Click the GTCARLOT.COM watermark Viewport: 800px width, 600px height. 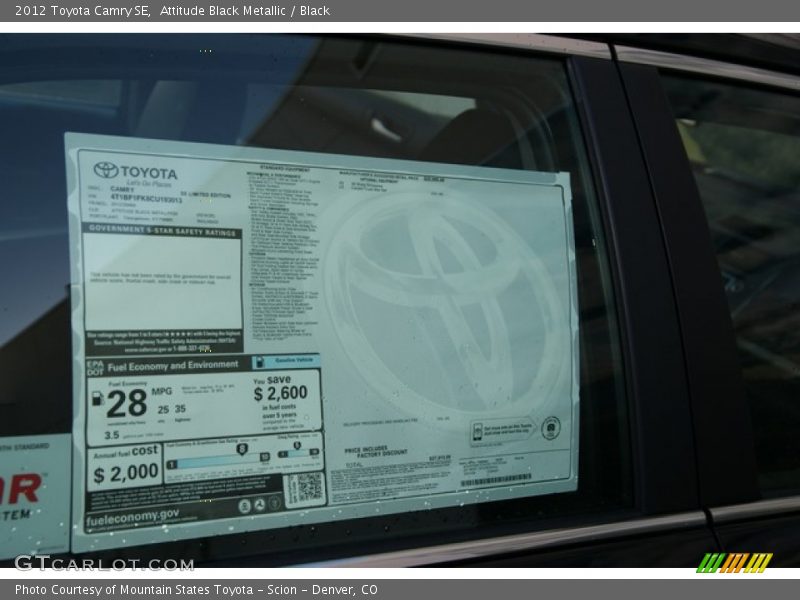coord(104,563)
